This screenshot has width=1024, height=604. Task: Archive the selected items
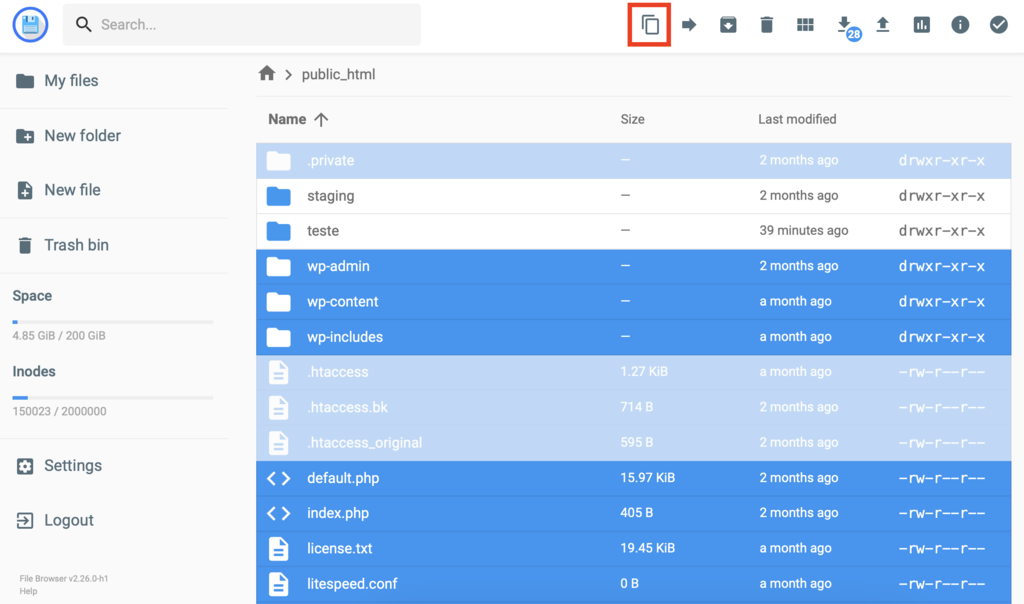[728, 24]
